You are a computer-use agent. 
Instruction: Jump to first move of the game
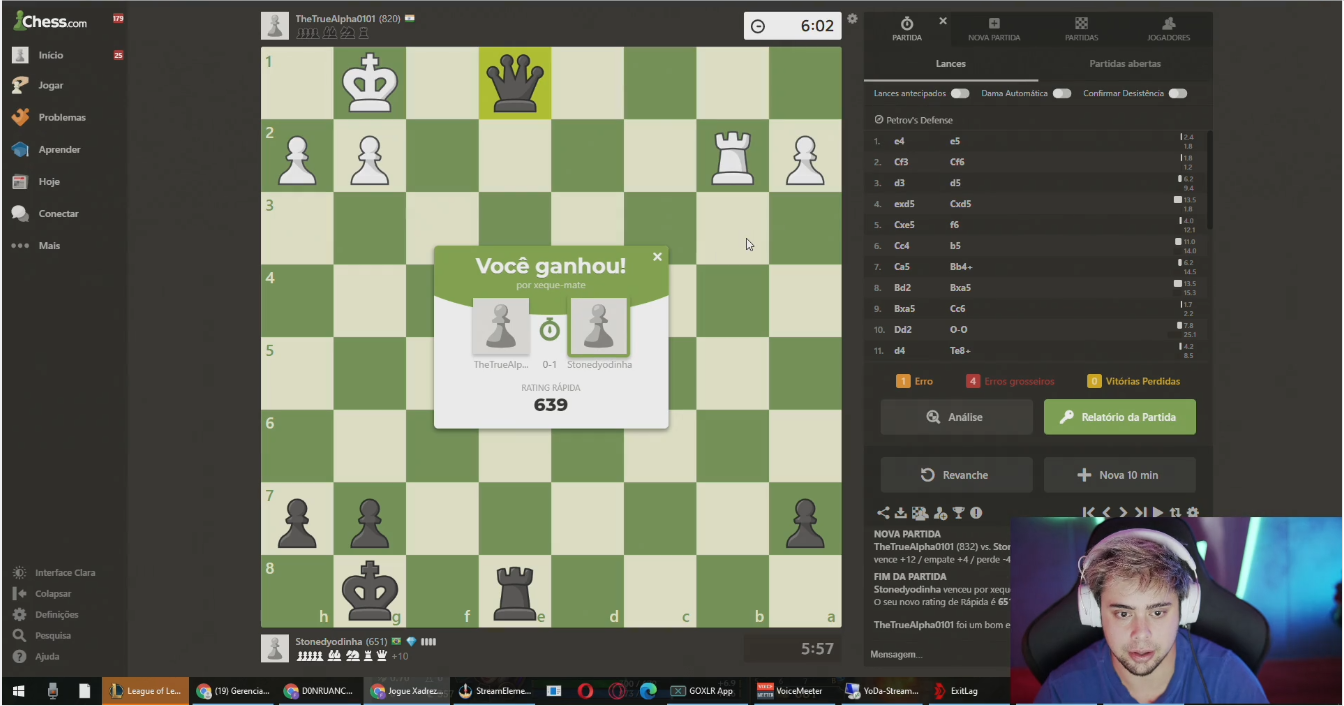pos(1089,513)
